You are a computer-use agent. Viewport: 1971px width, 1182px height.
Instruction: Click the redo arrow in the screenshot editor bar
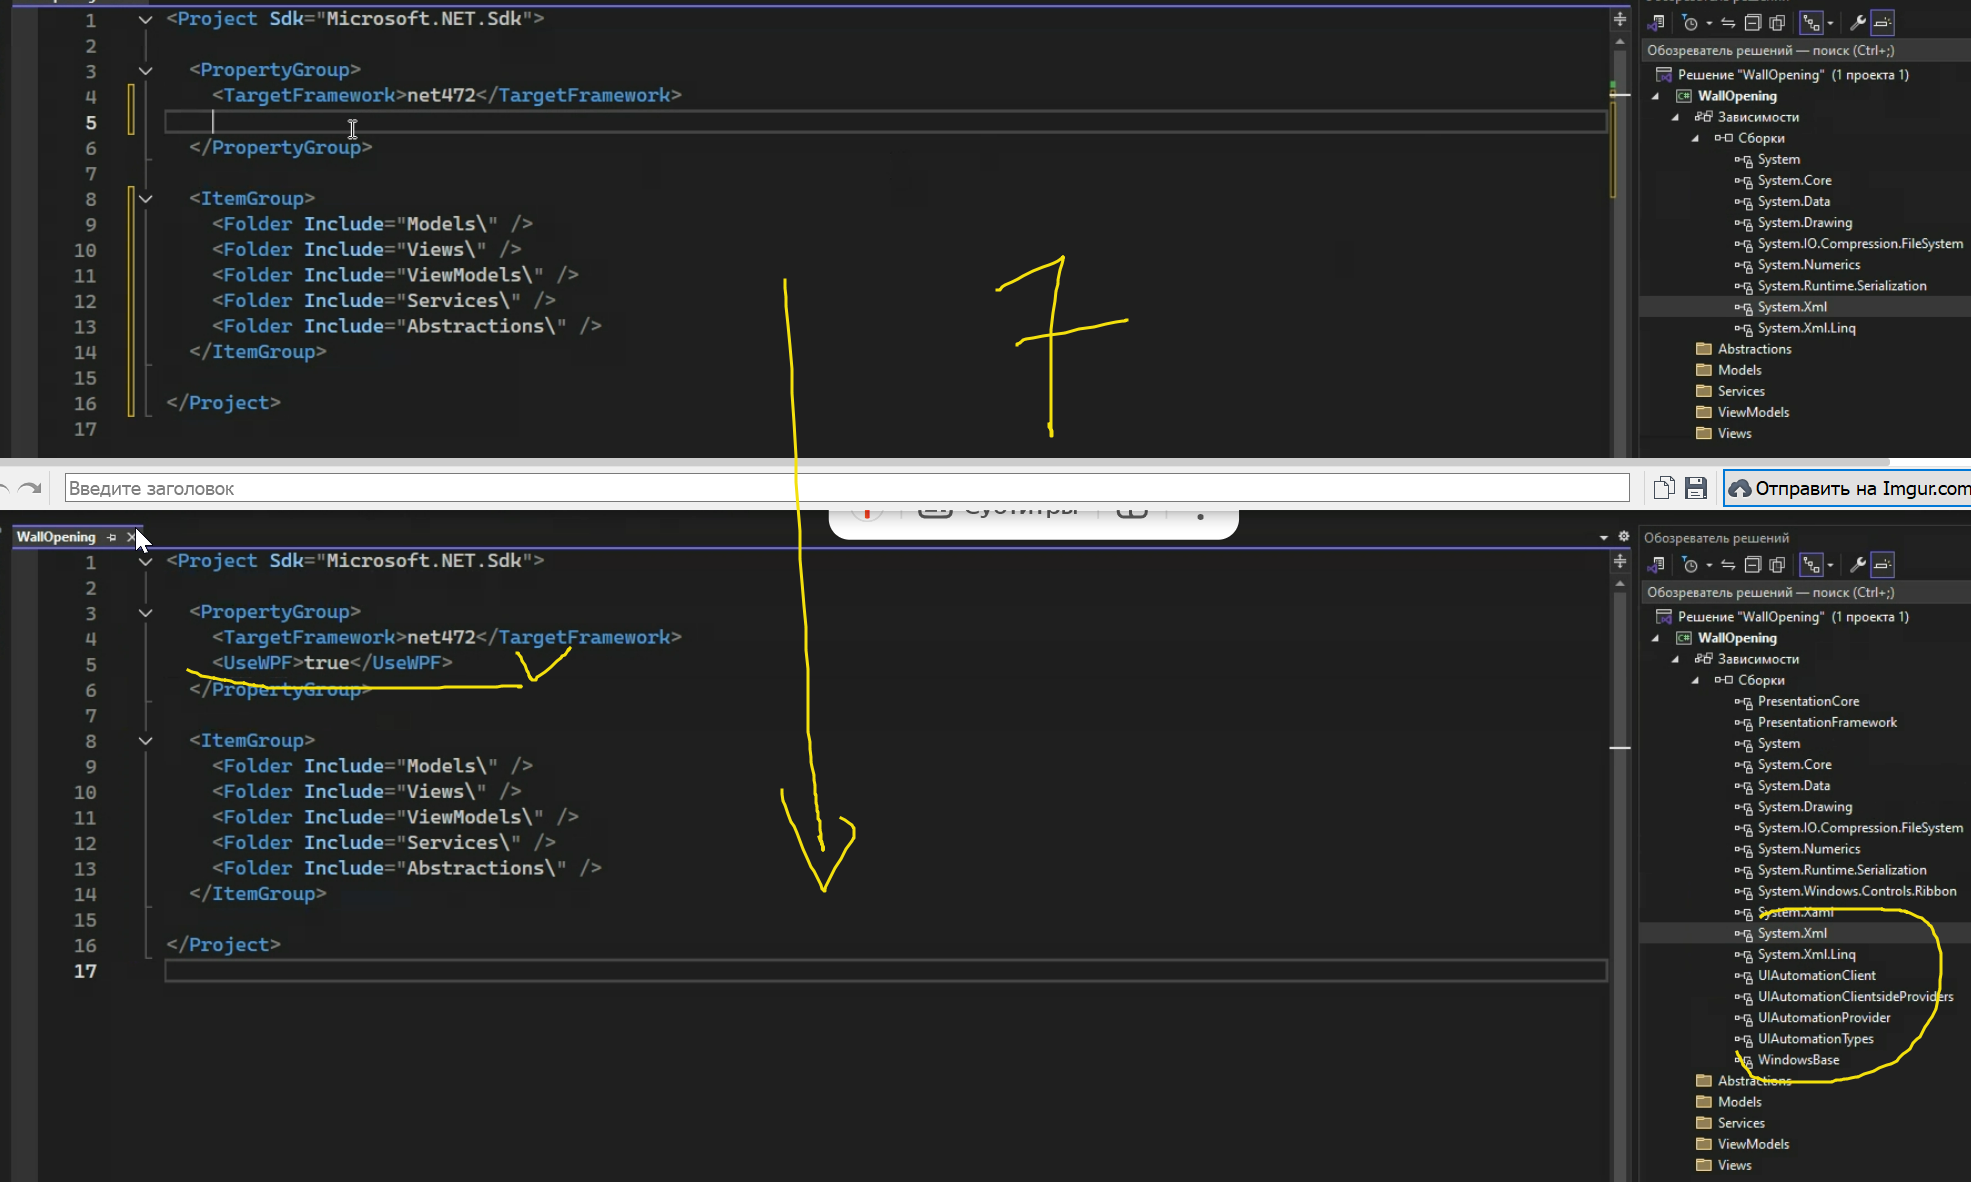pos(31,488)
